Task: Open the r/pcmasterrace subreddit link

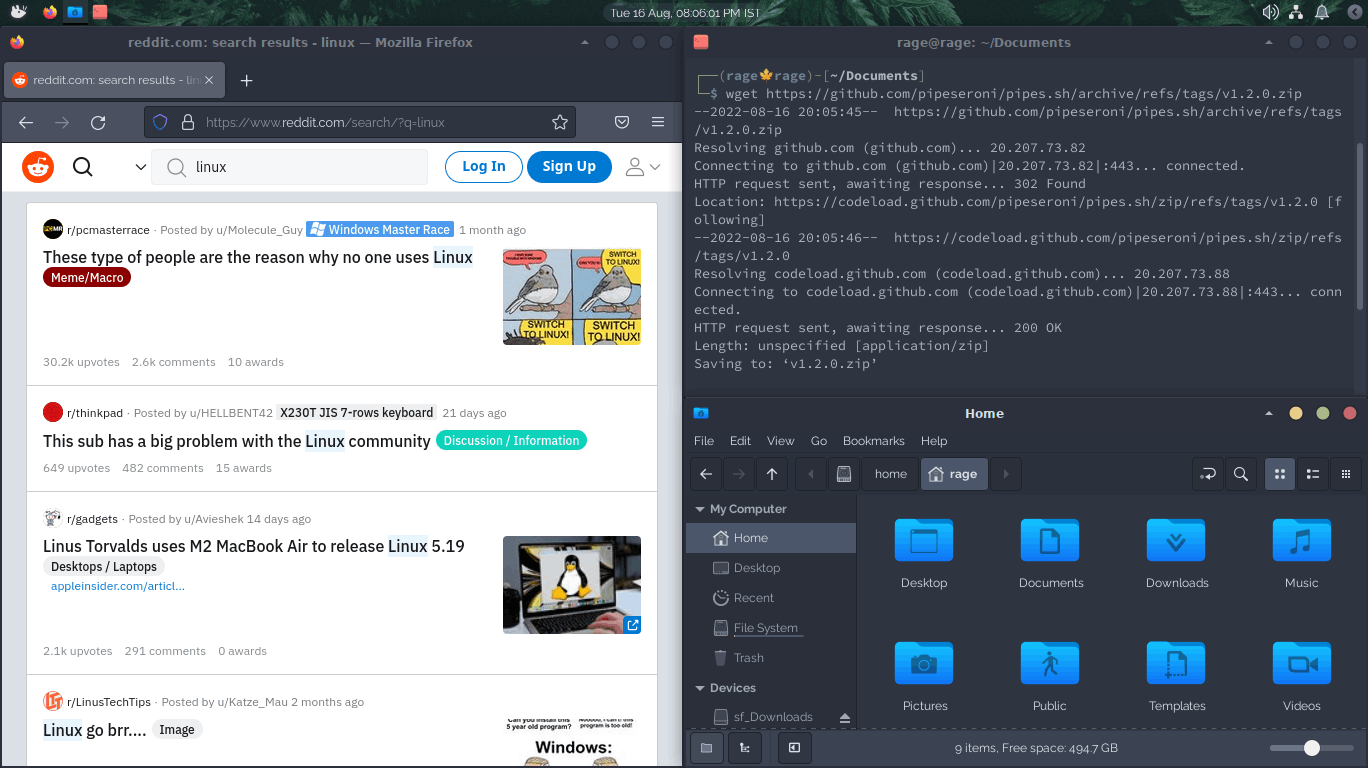Action: [x=108, y=230]
